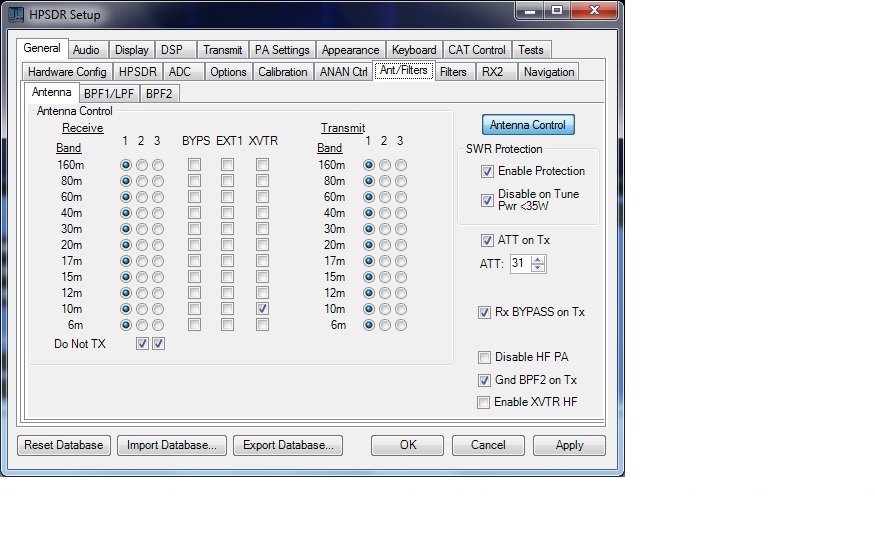Click Reset Database button
Image resolution: width=875 pixels, height=540 pixels.
pyautogui.click(x=64, y=445)
